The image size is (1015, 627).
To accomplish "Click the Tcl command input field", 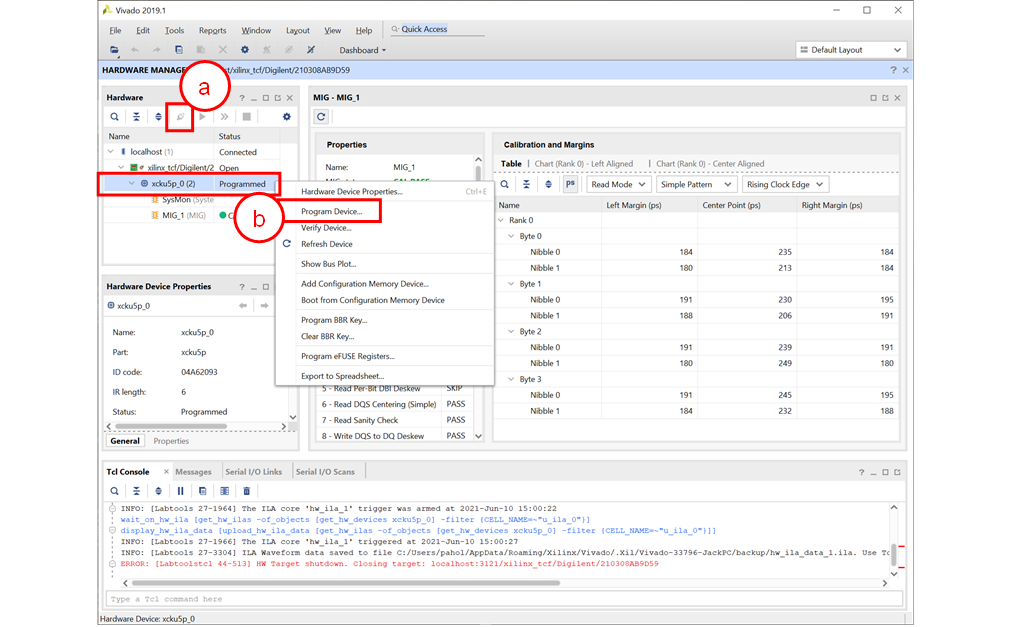I will coord(504,599).
